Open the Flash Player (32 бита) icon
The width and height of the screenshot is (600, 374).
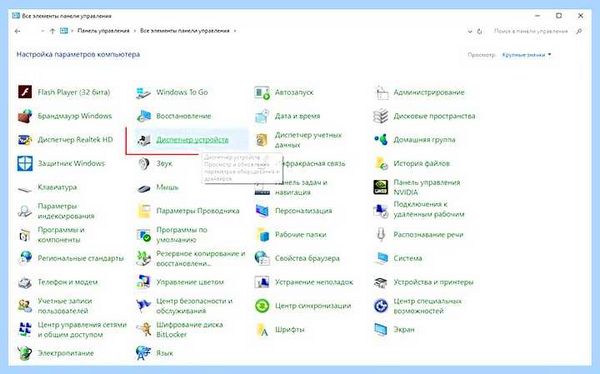[x=25, y=92]
